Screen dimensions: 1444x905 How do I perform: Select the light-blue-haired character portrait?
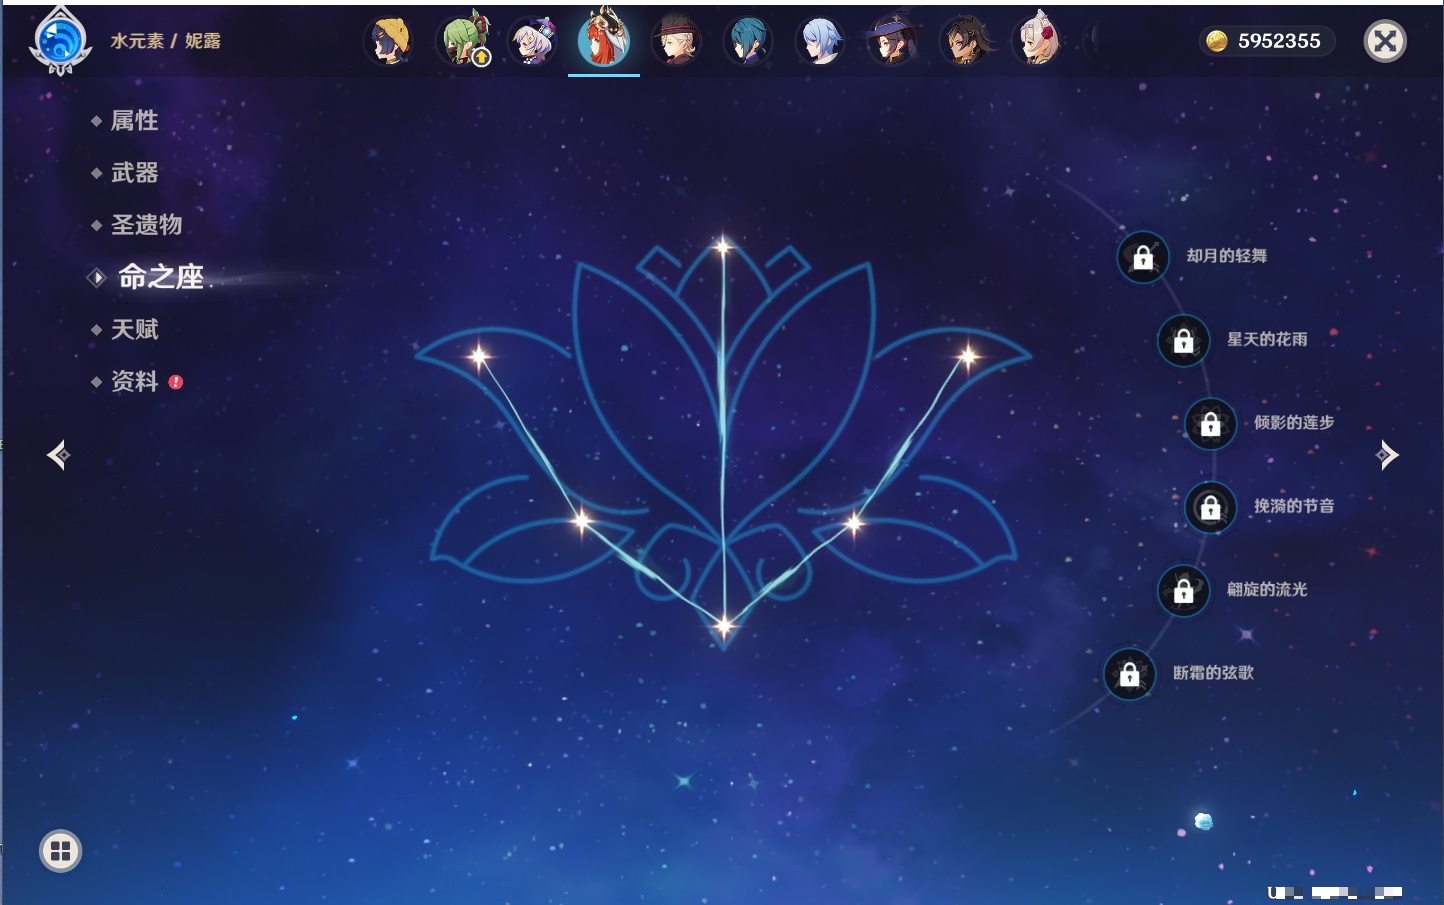[820, 41]
